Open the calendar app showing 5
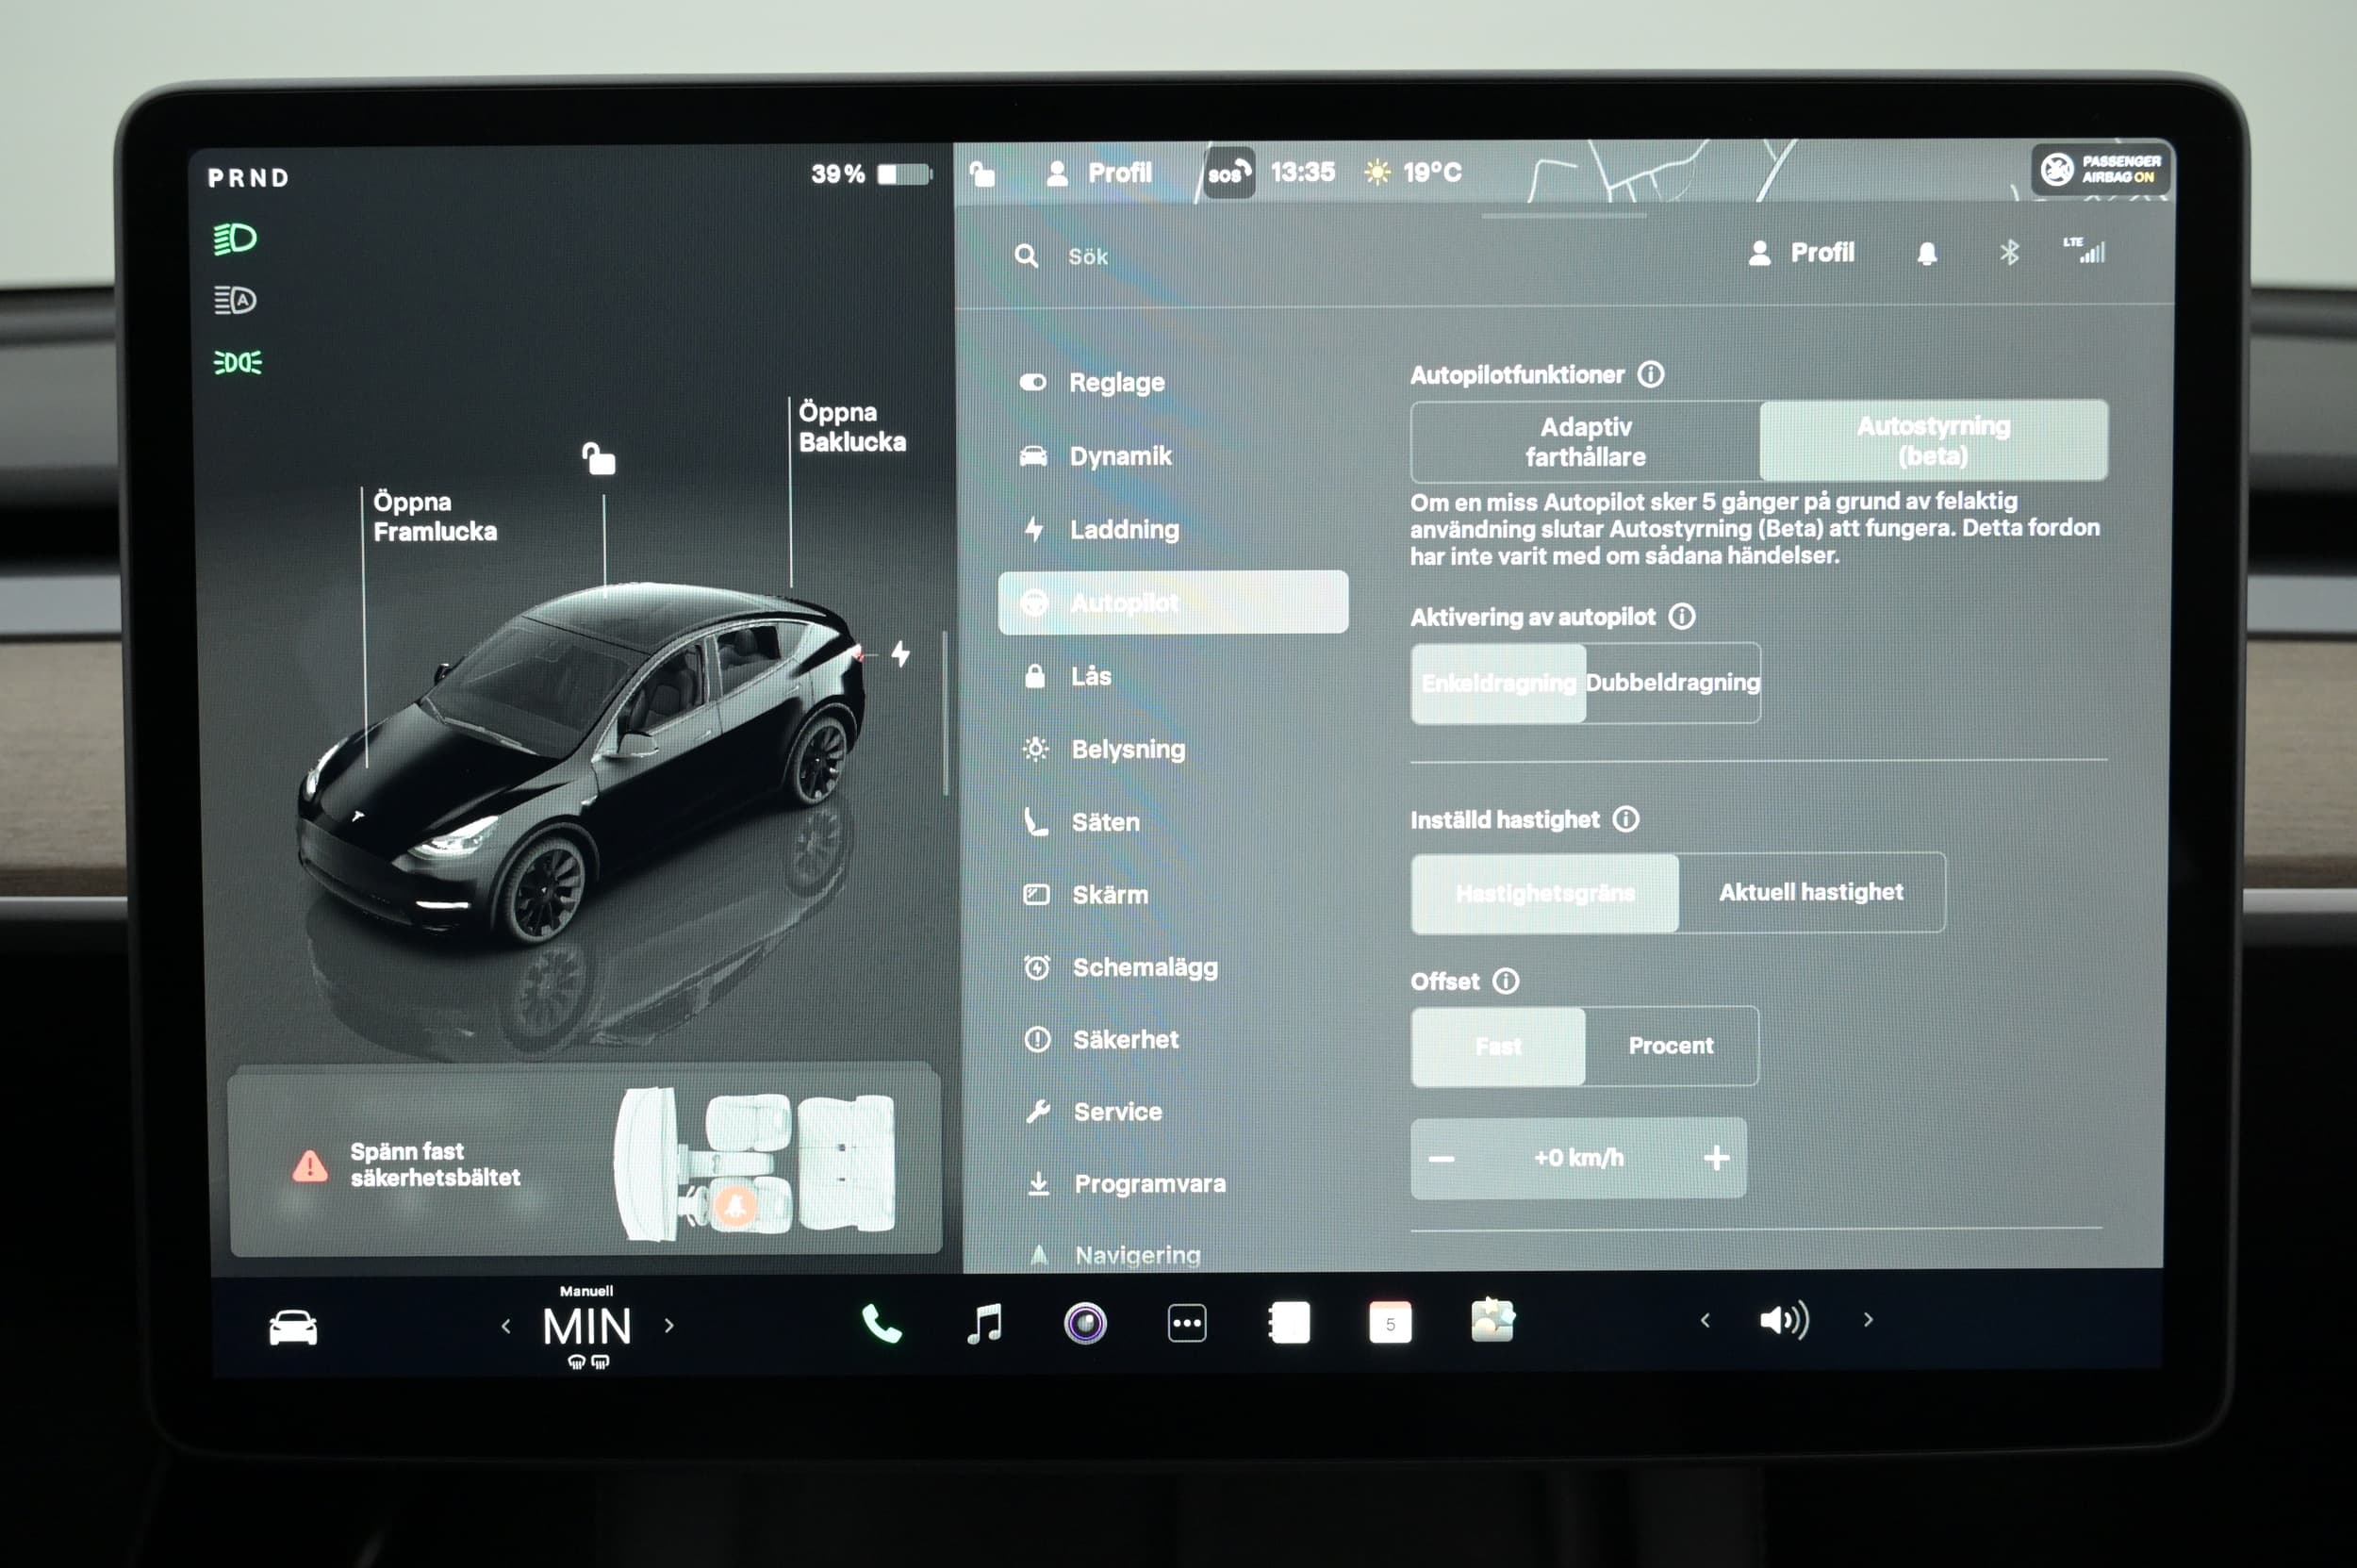The width and height of the screenshot is (2357, 1568). point(1390,1322)
